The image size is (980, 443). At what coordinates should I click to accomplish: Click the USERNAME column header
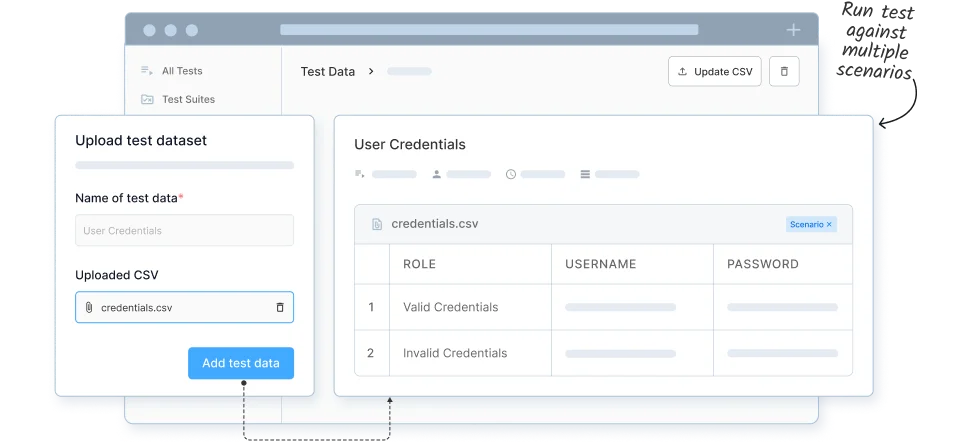(601, 264)
